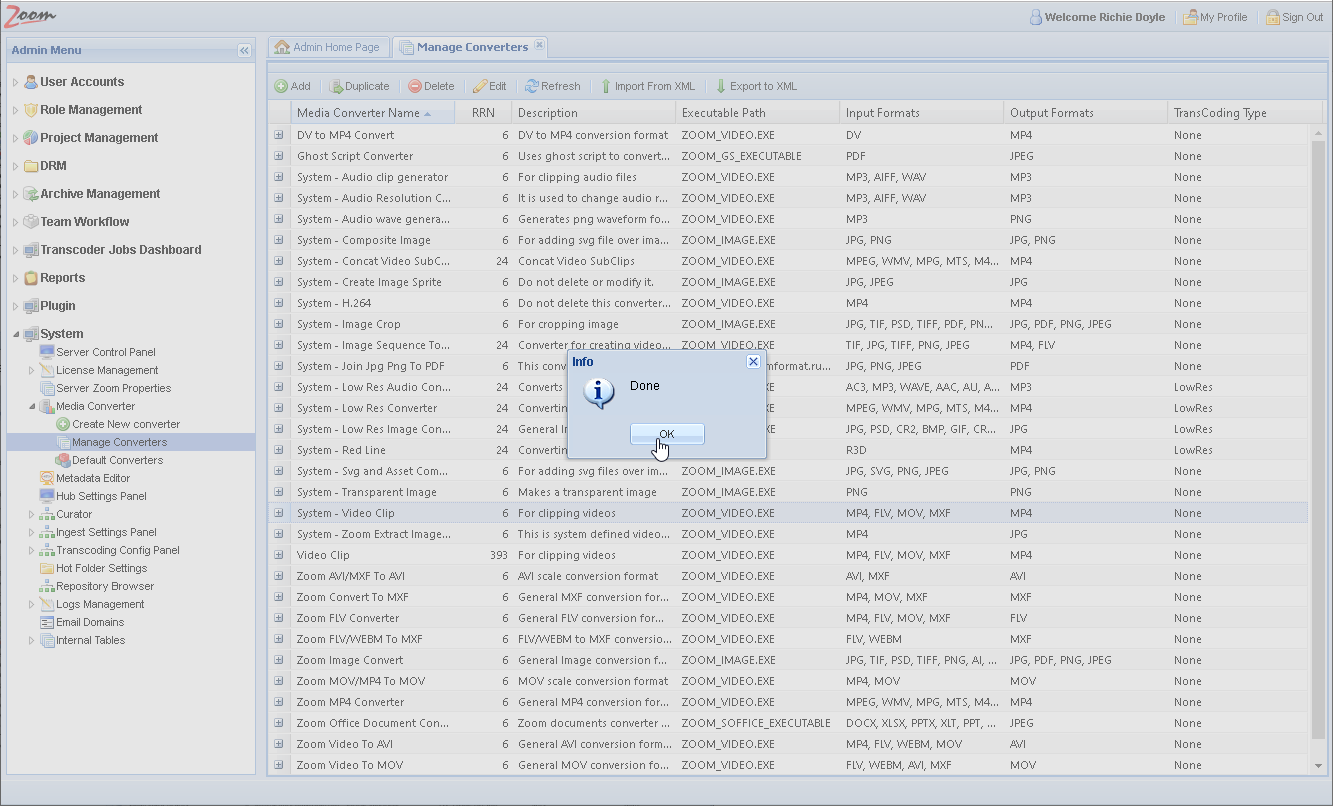The image size is (1333, 806).
Task: Click DRM folder icon
Action: 31,166
